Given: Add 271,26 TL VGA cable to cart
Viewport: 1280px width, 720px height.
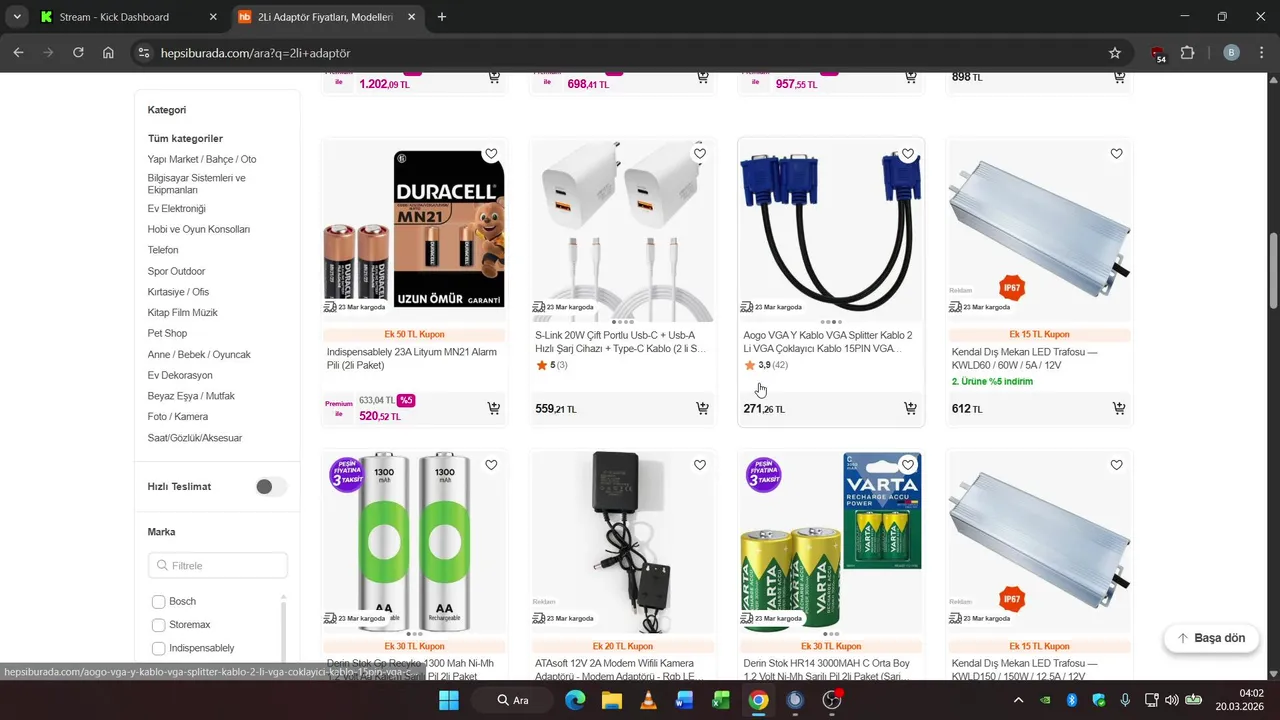Looking at the screenshot, I should click(x=910, y=408).
